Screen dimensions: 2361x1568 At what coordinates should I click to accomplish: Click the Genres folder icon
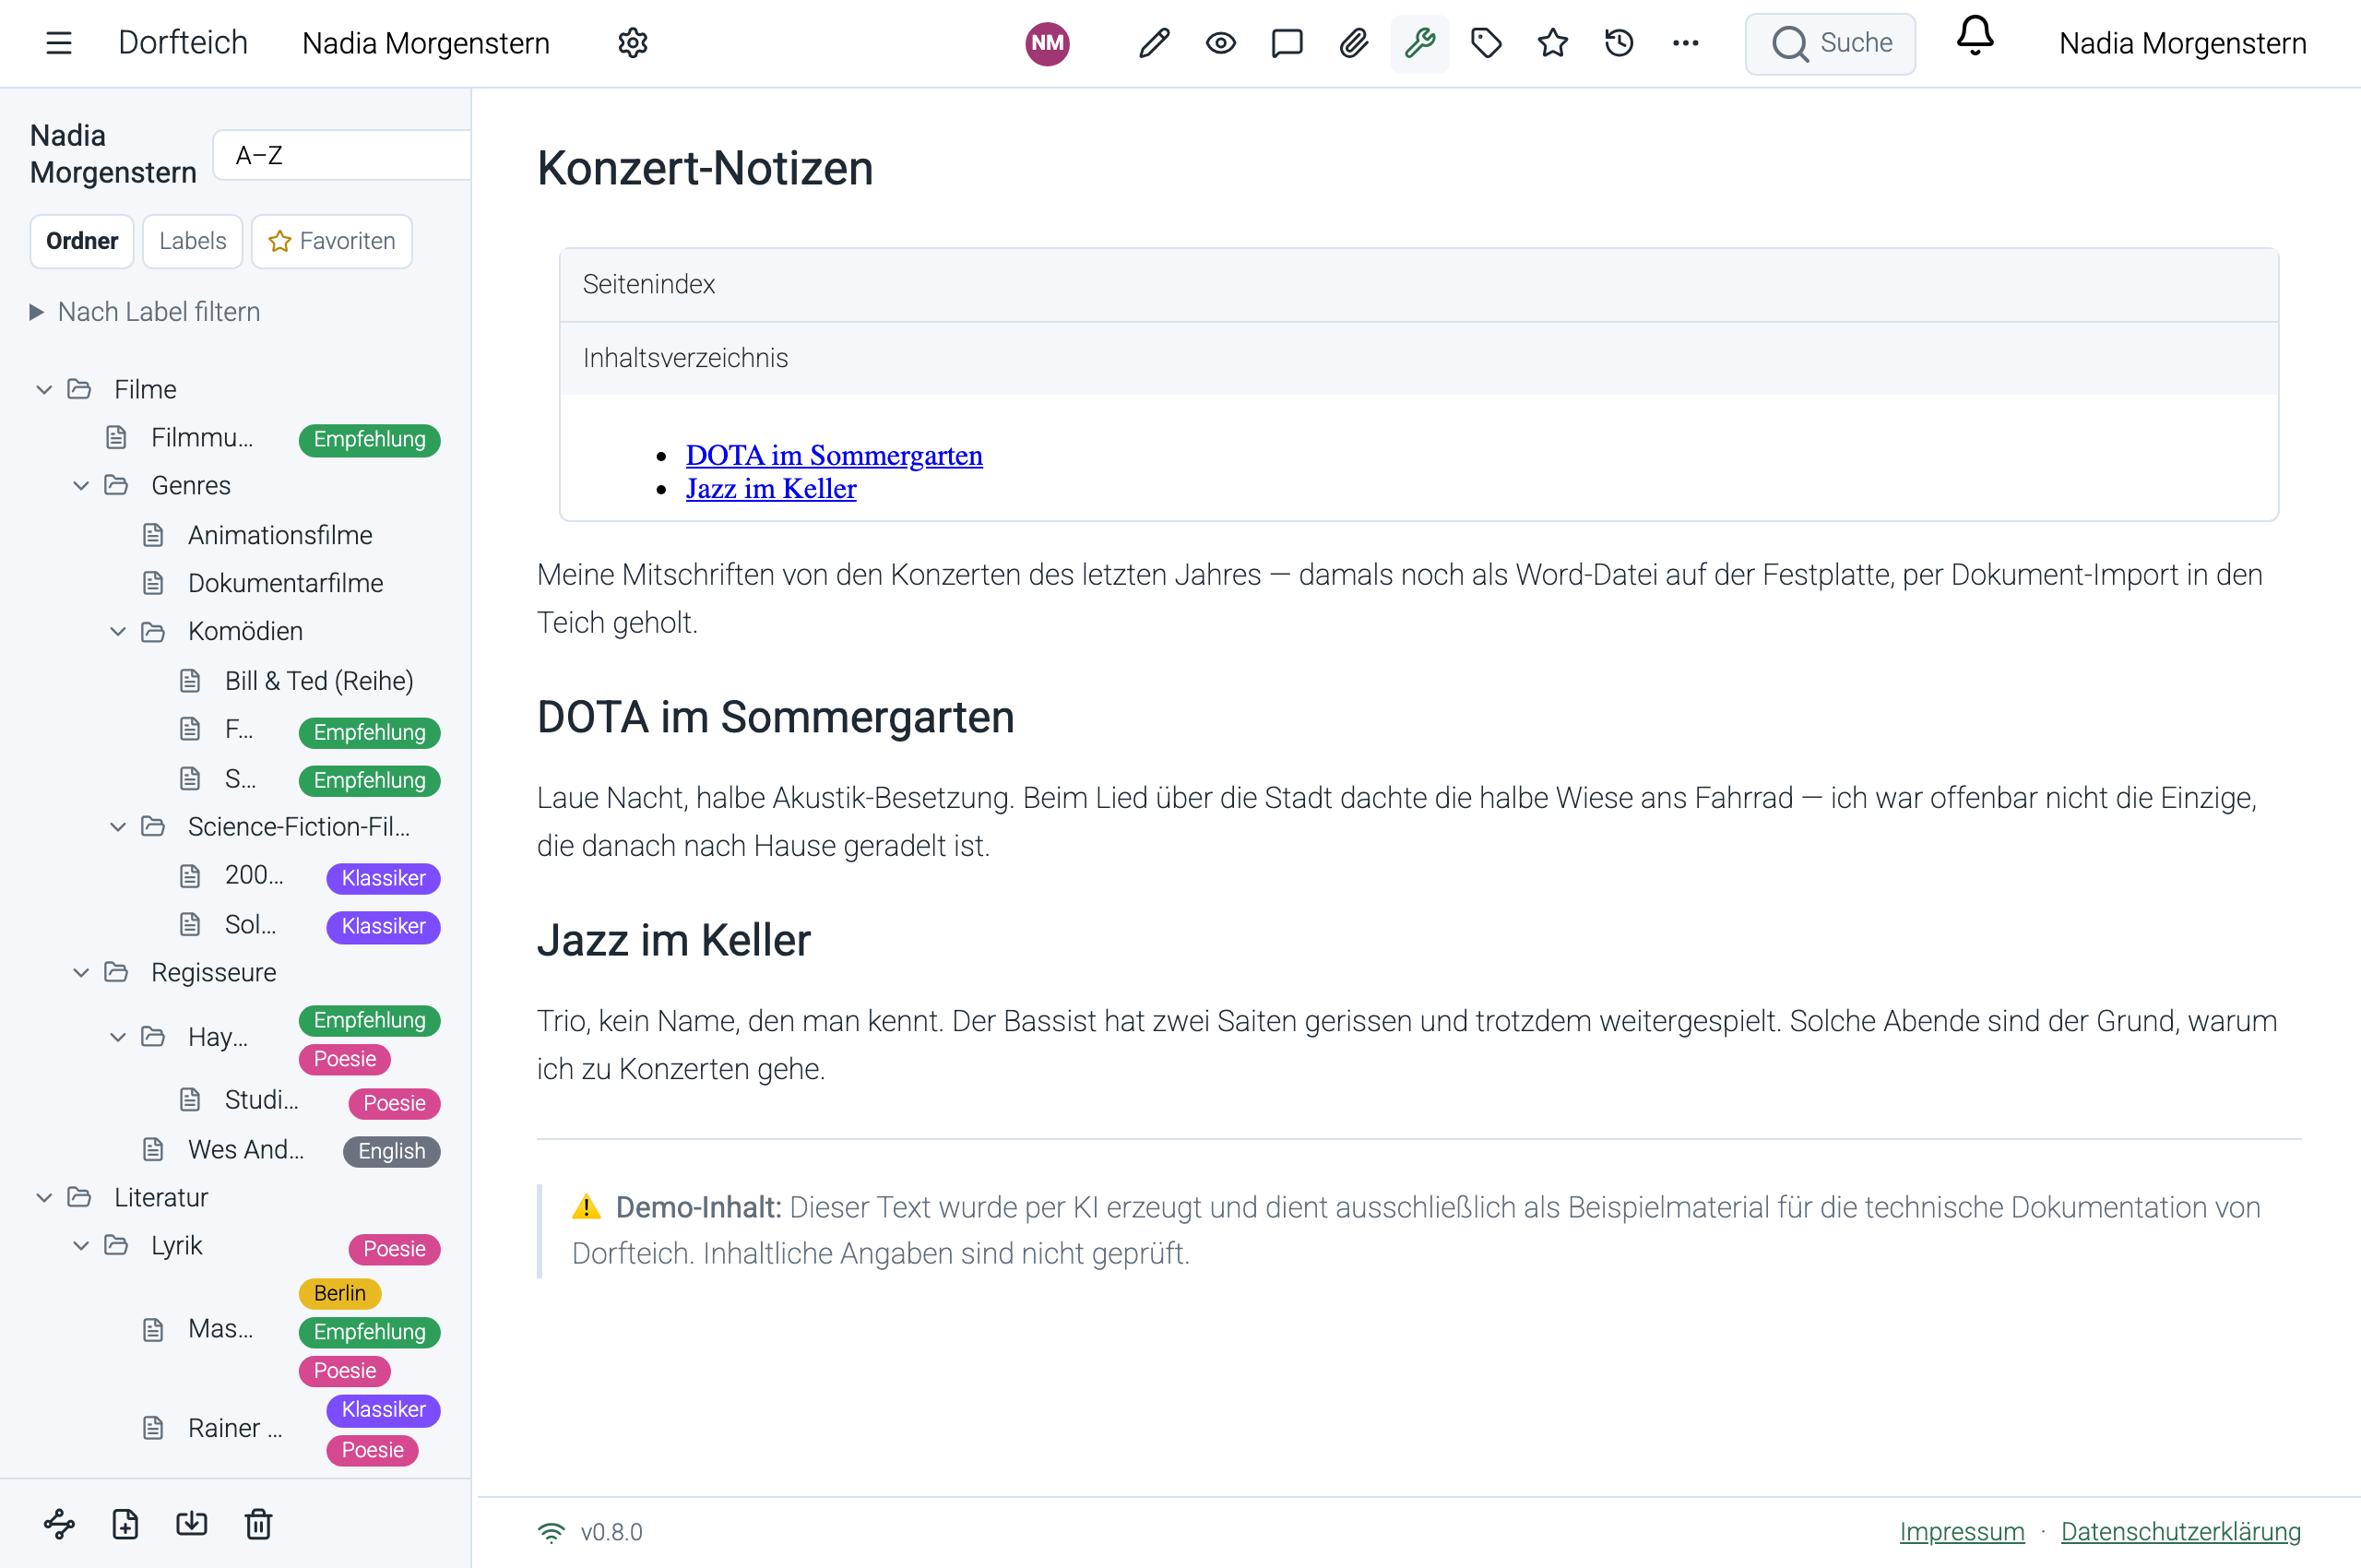pos(116,485)
